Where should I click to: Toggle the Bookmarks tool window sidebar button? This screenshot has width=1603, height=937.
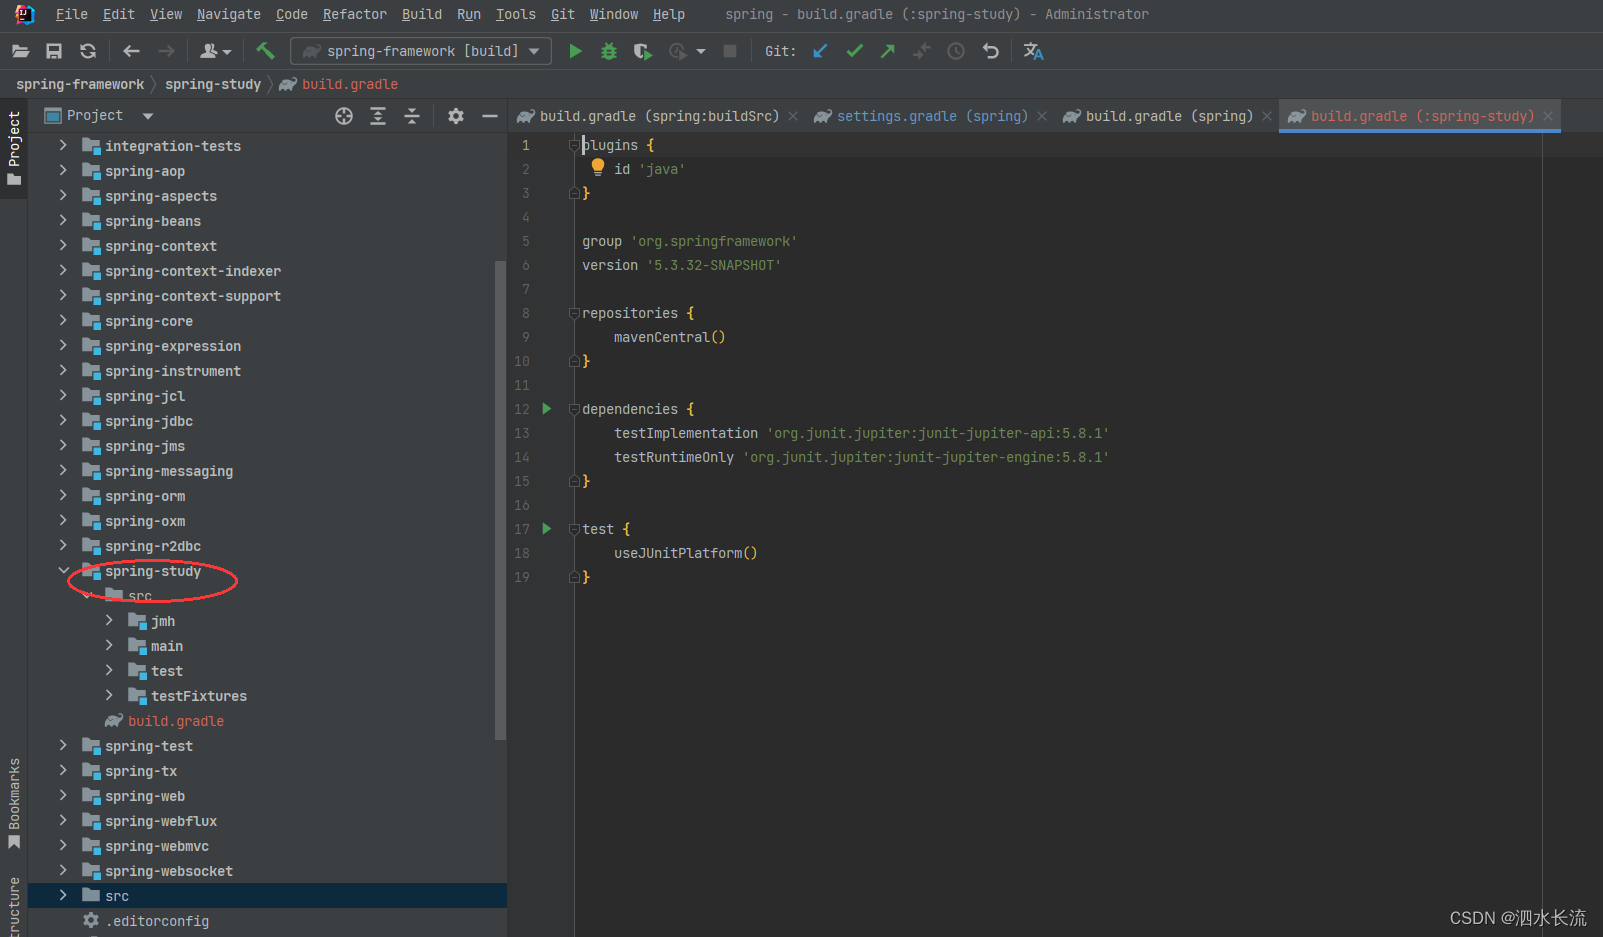[14, 803]
